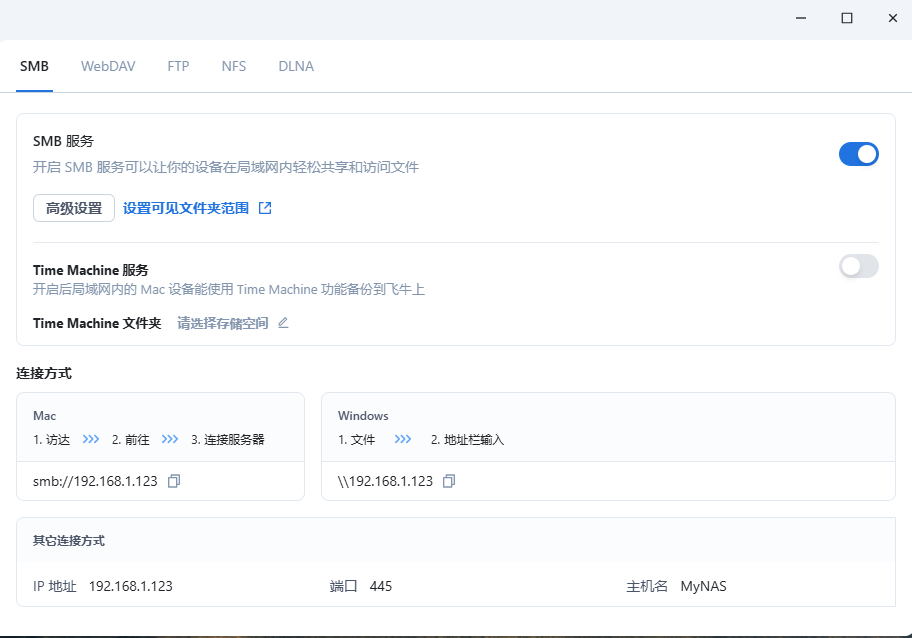Select 请选择存储空间 for Time Machine folder
This screenshot has height=638, width=912.
223,323
